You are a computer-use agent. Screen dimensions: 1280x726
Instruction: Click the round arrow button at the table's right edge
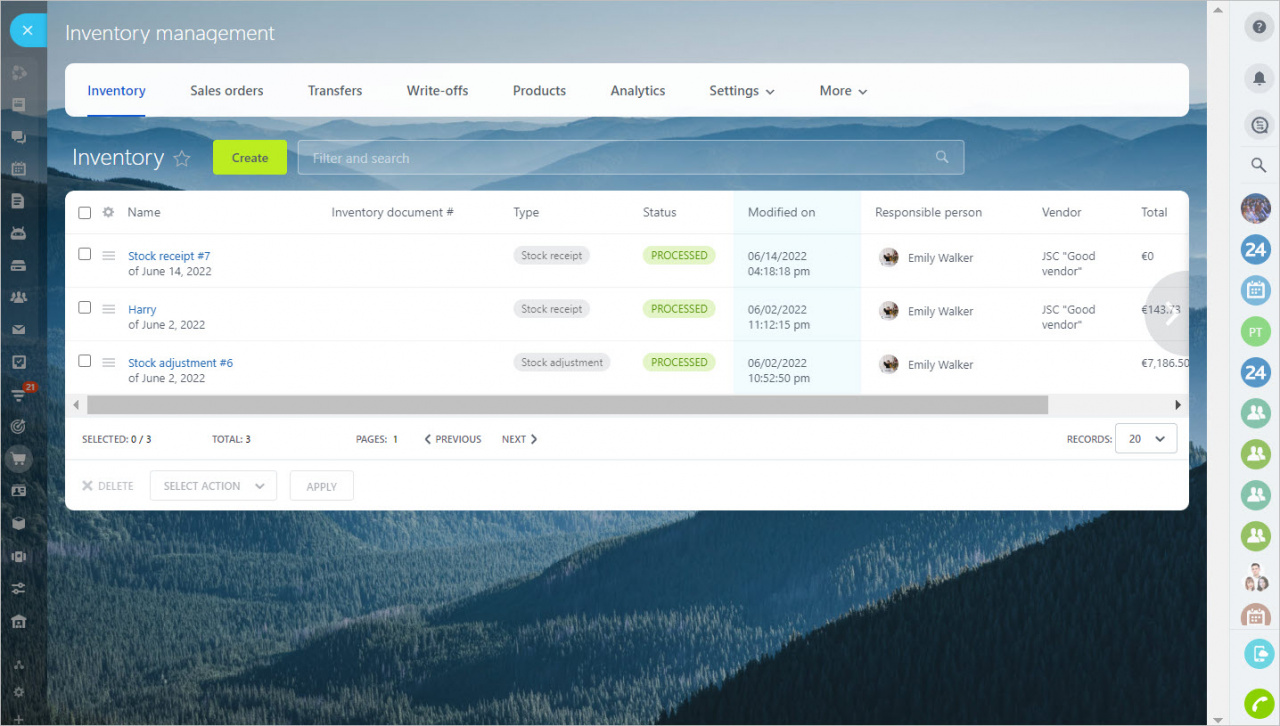1167,312
